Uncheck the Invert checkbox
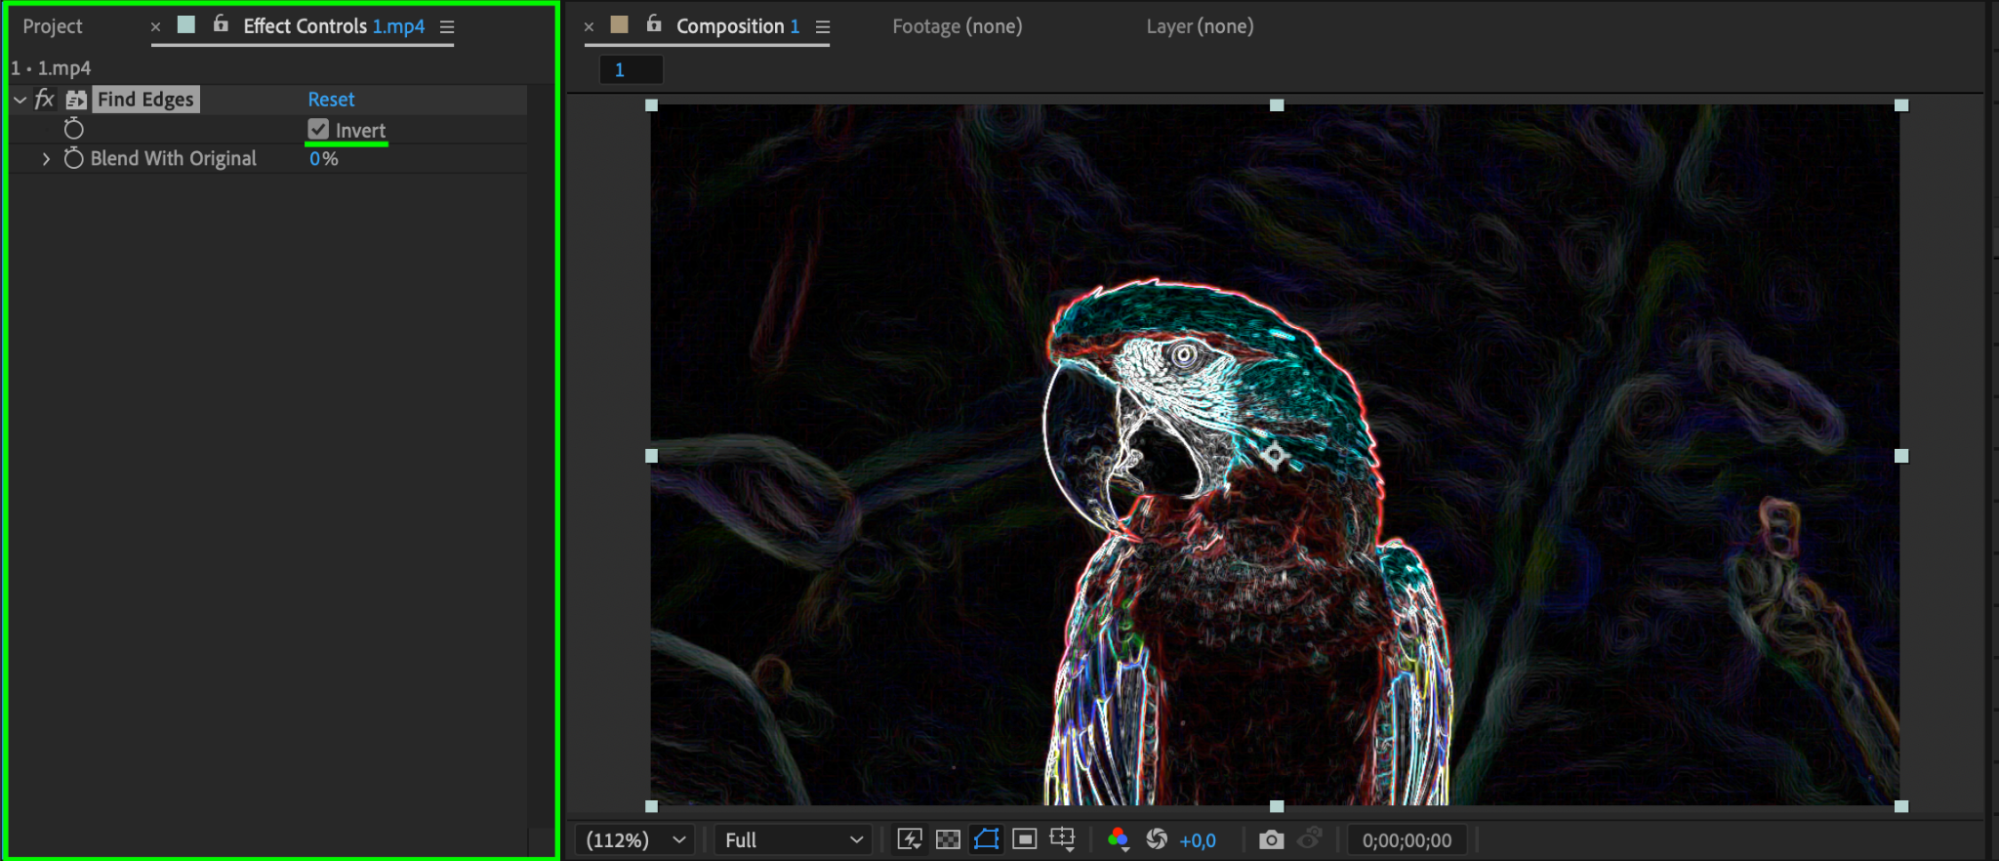Screen dimensions: 1999x861 point(318,130)
